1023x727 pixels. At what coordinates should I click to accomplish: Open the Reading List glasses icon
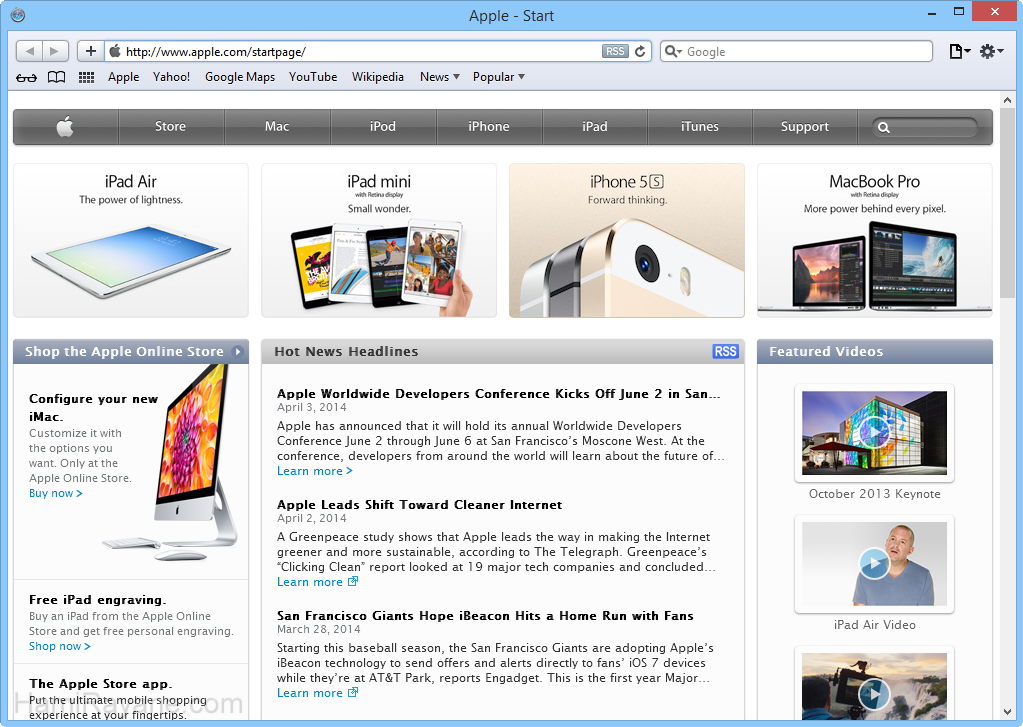tap(26, 78)
